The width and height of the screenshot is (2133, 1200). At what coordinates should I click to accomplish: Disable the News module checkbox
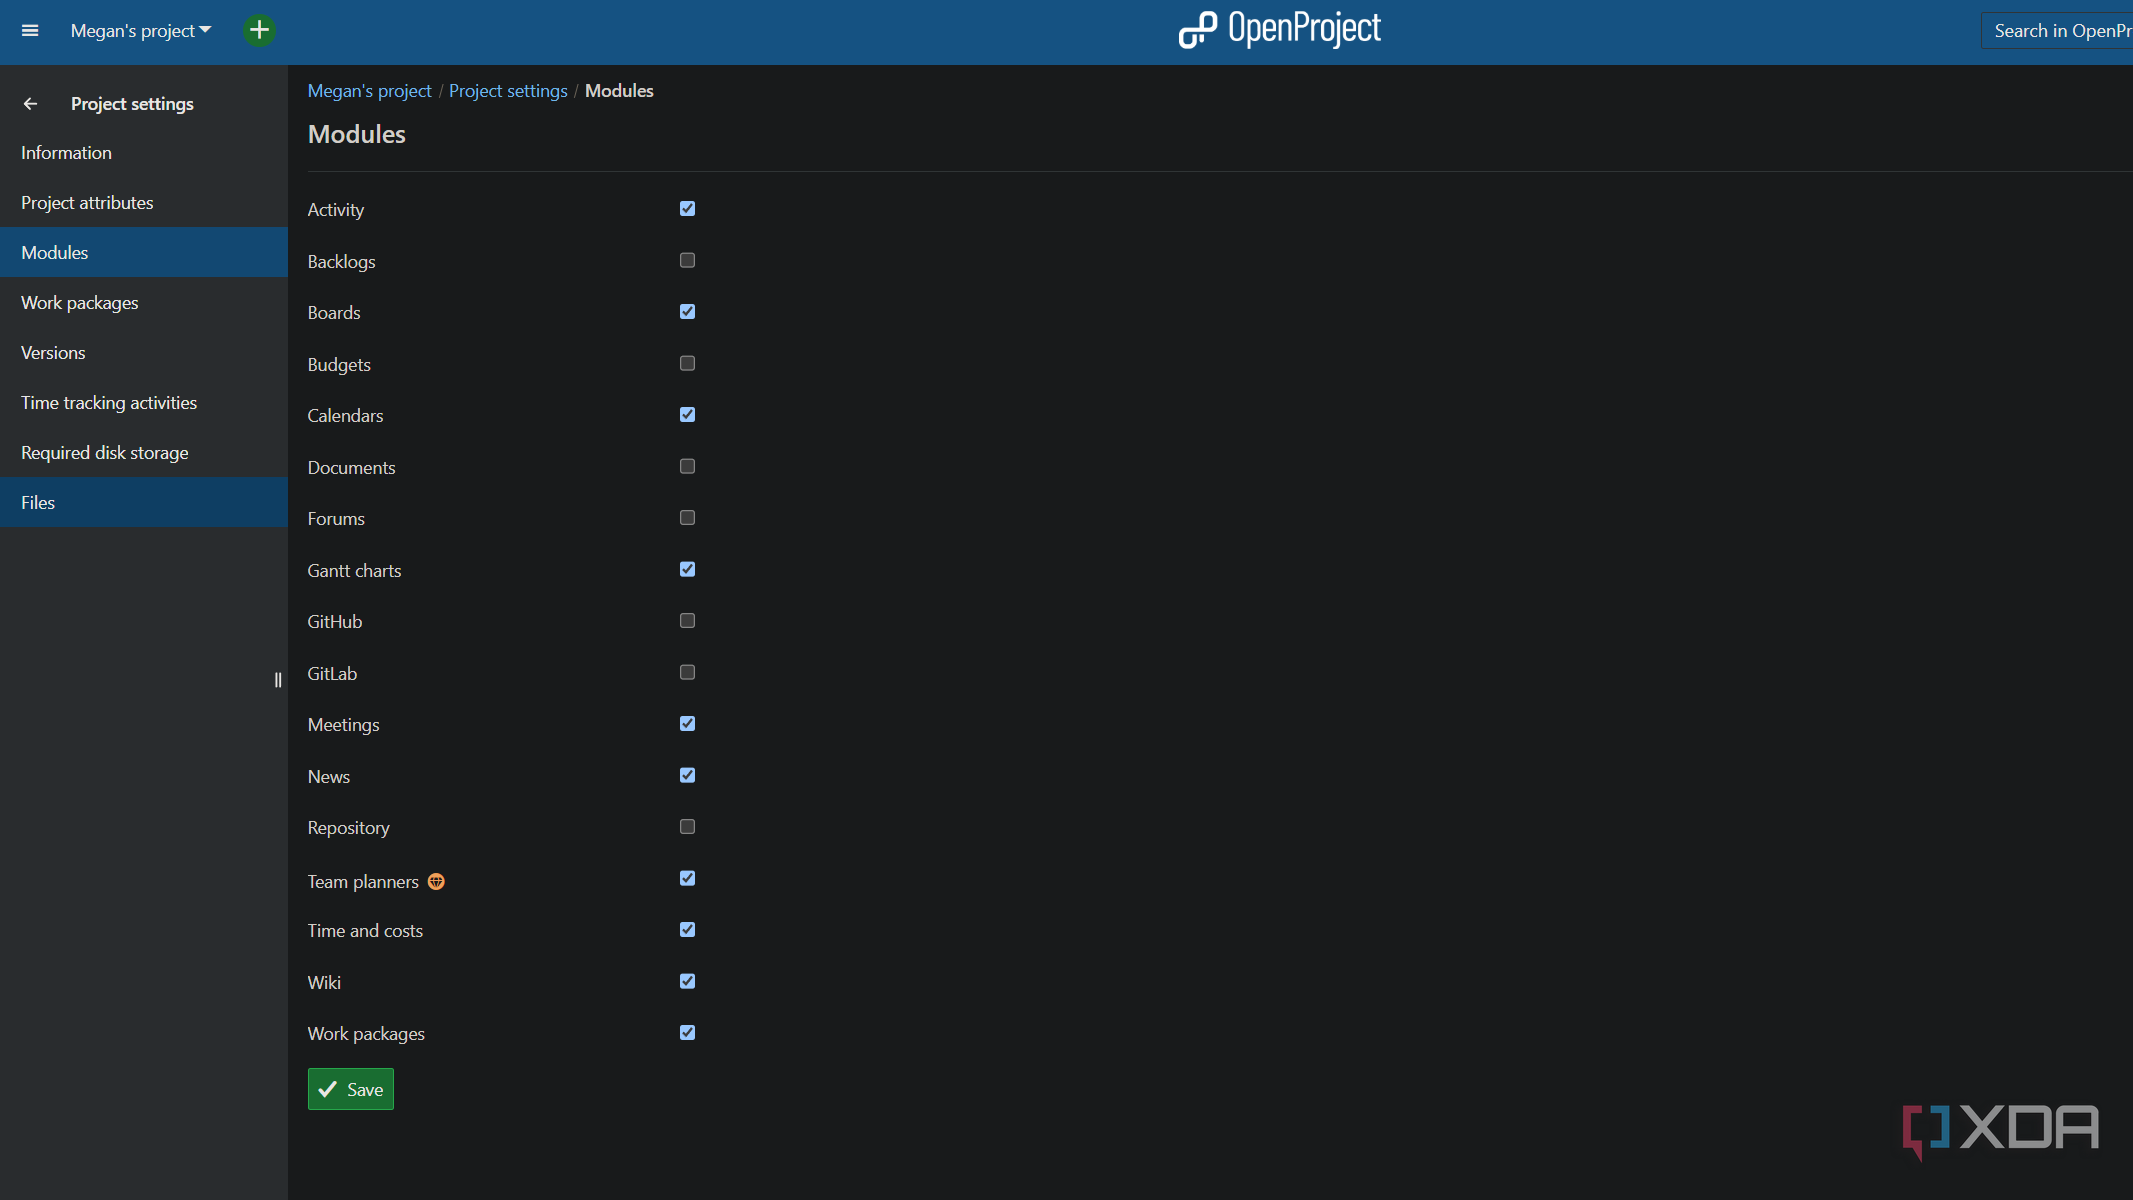687,775
